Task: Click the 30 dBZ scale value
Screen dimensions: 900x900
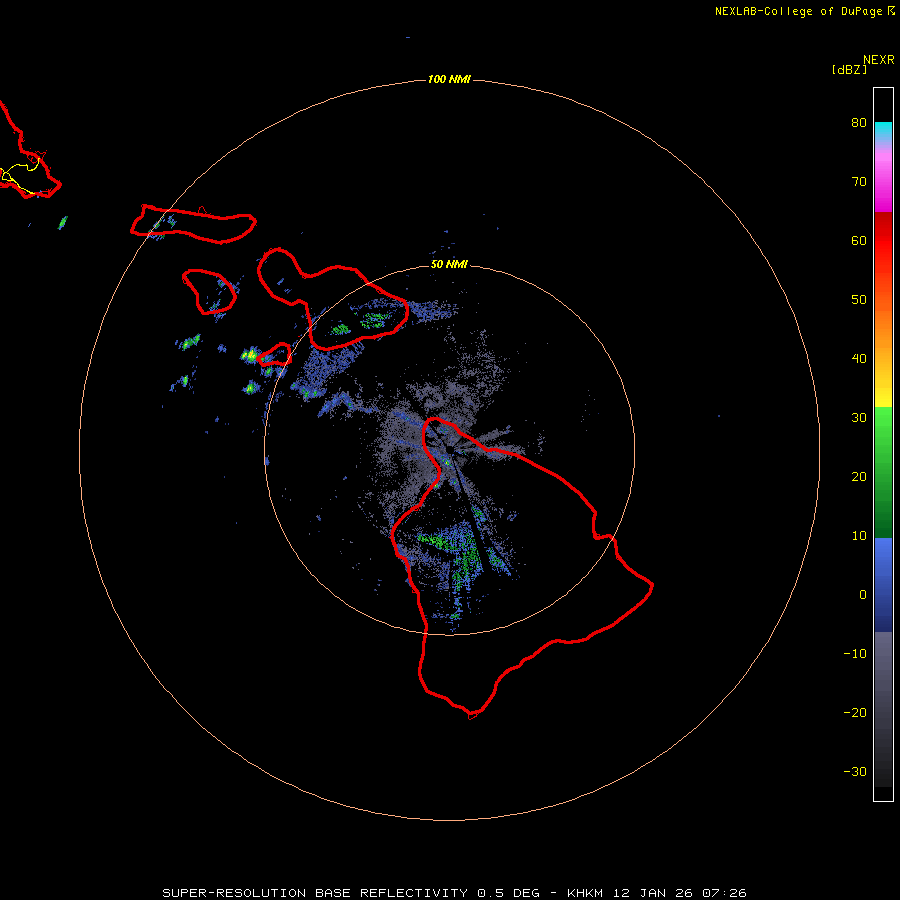Action: click(859, 418)
